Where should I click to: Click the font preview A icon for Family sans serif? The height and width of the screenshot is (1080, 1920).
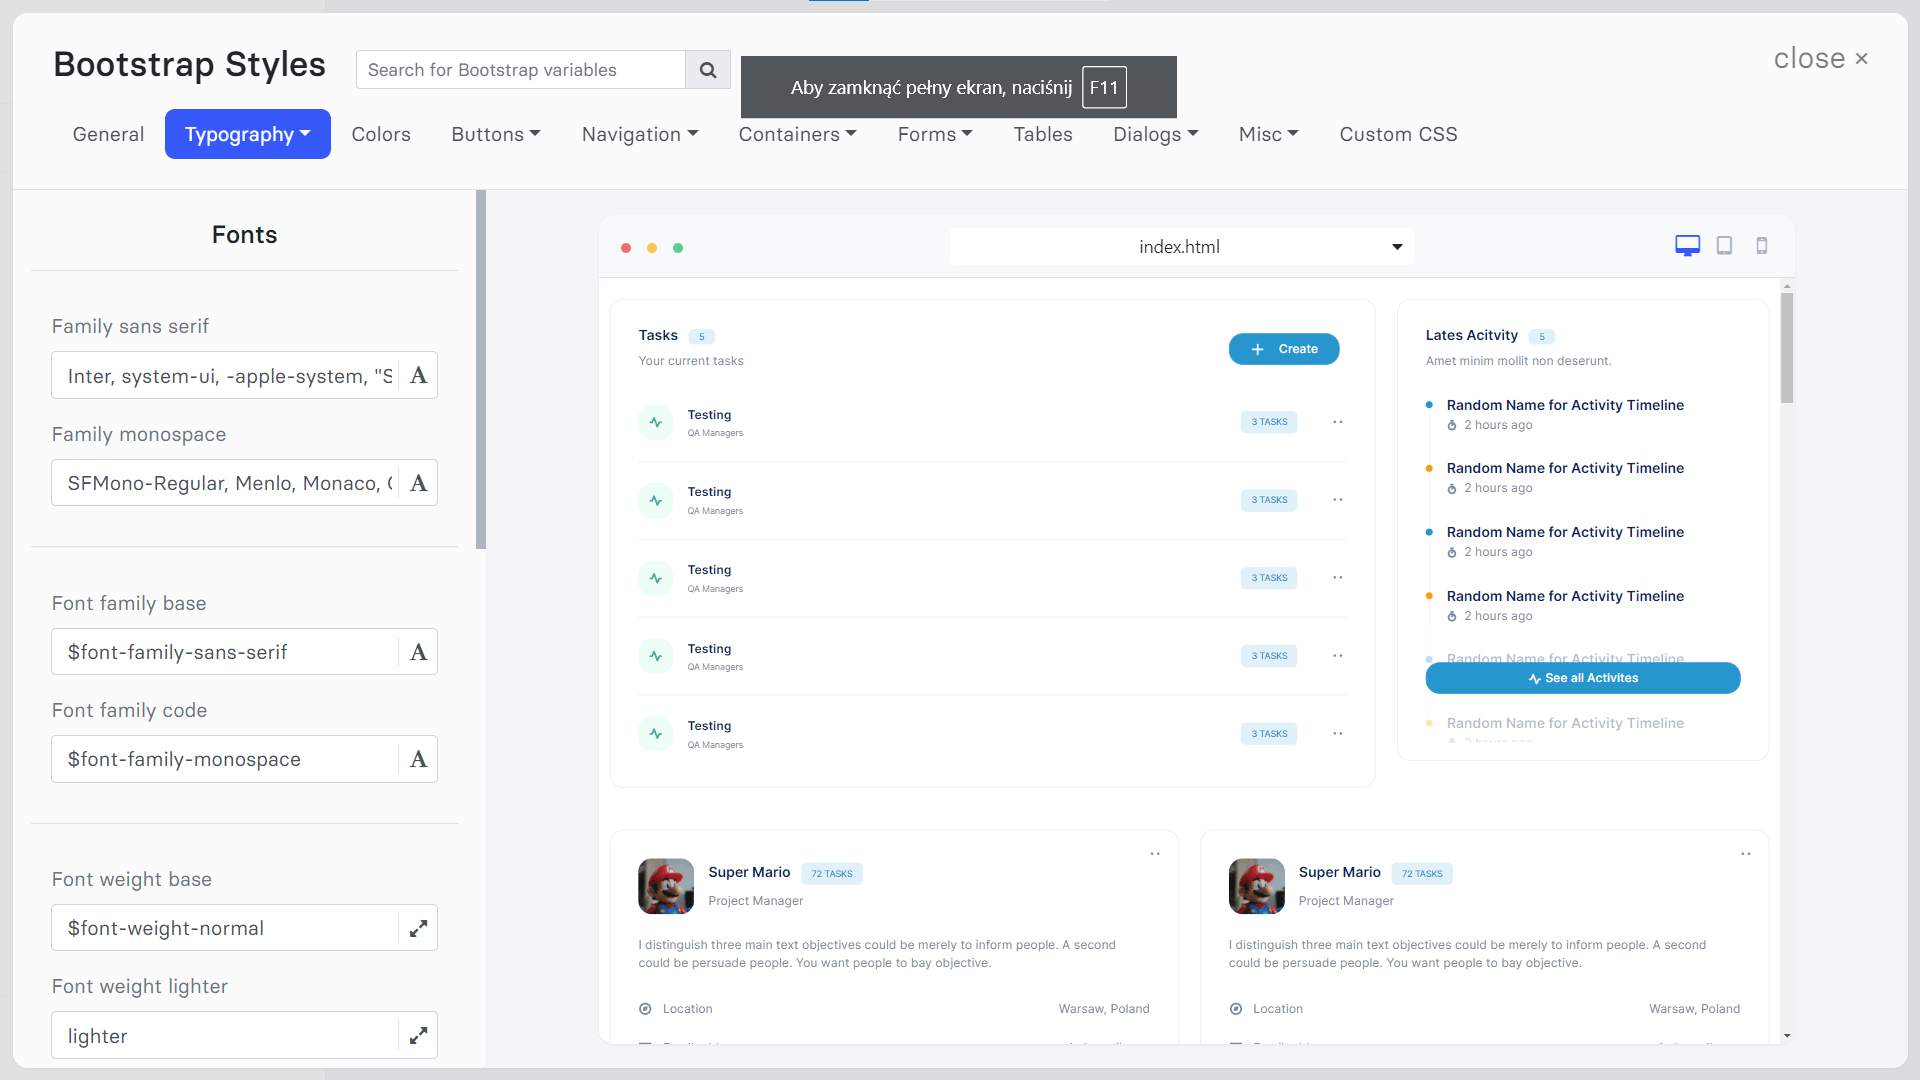click(x=418, y=375)
